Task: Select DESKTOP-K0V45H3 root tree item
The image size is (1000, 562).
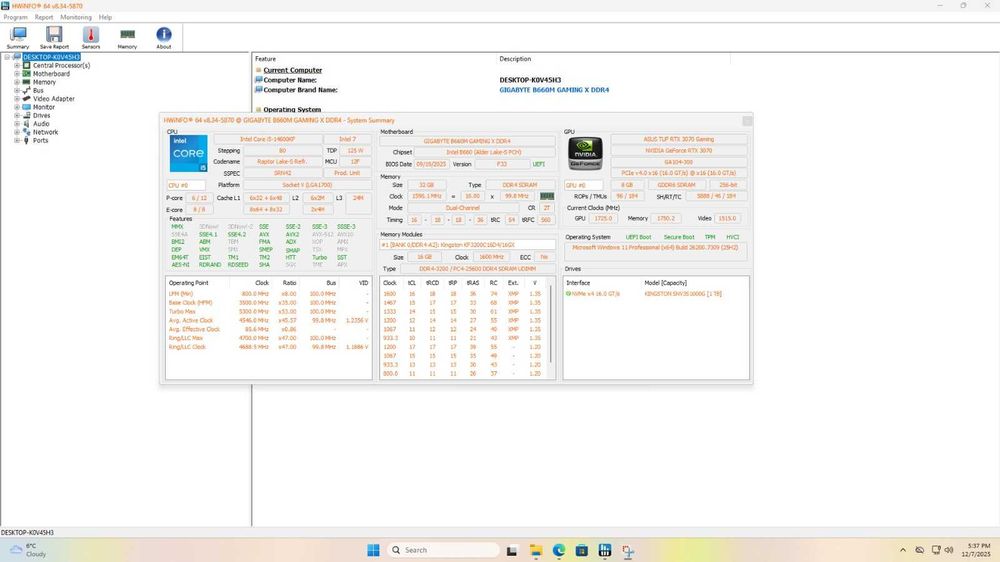Action: point(52,57)
